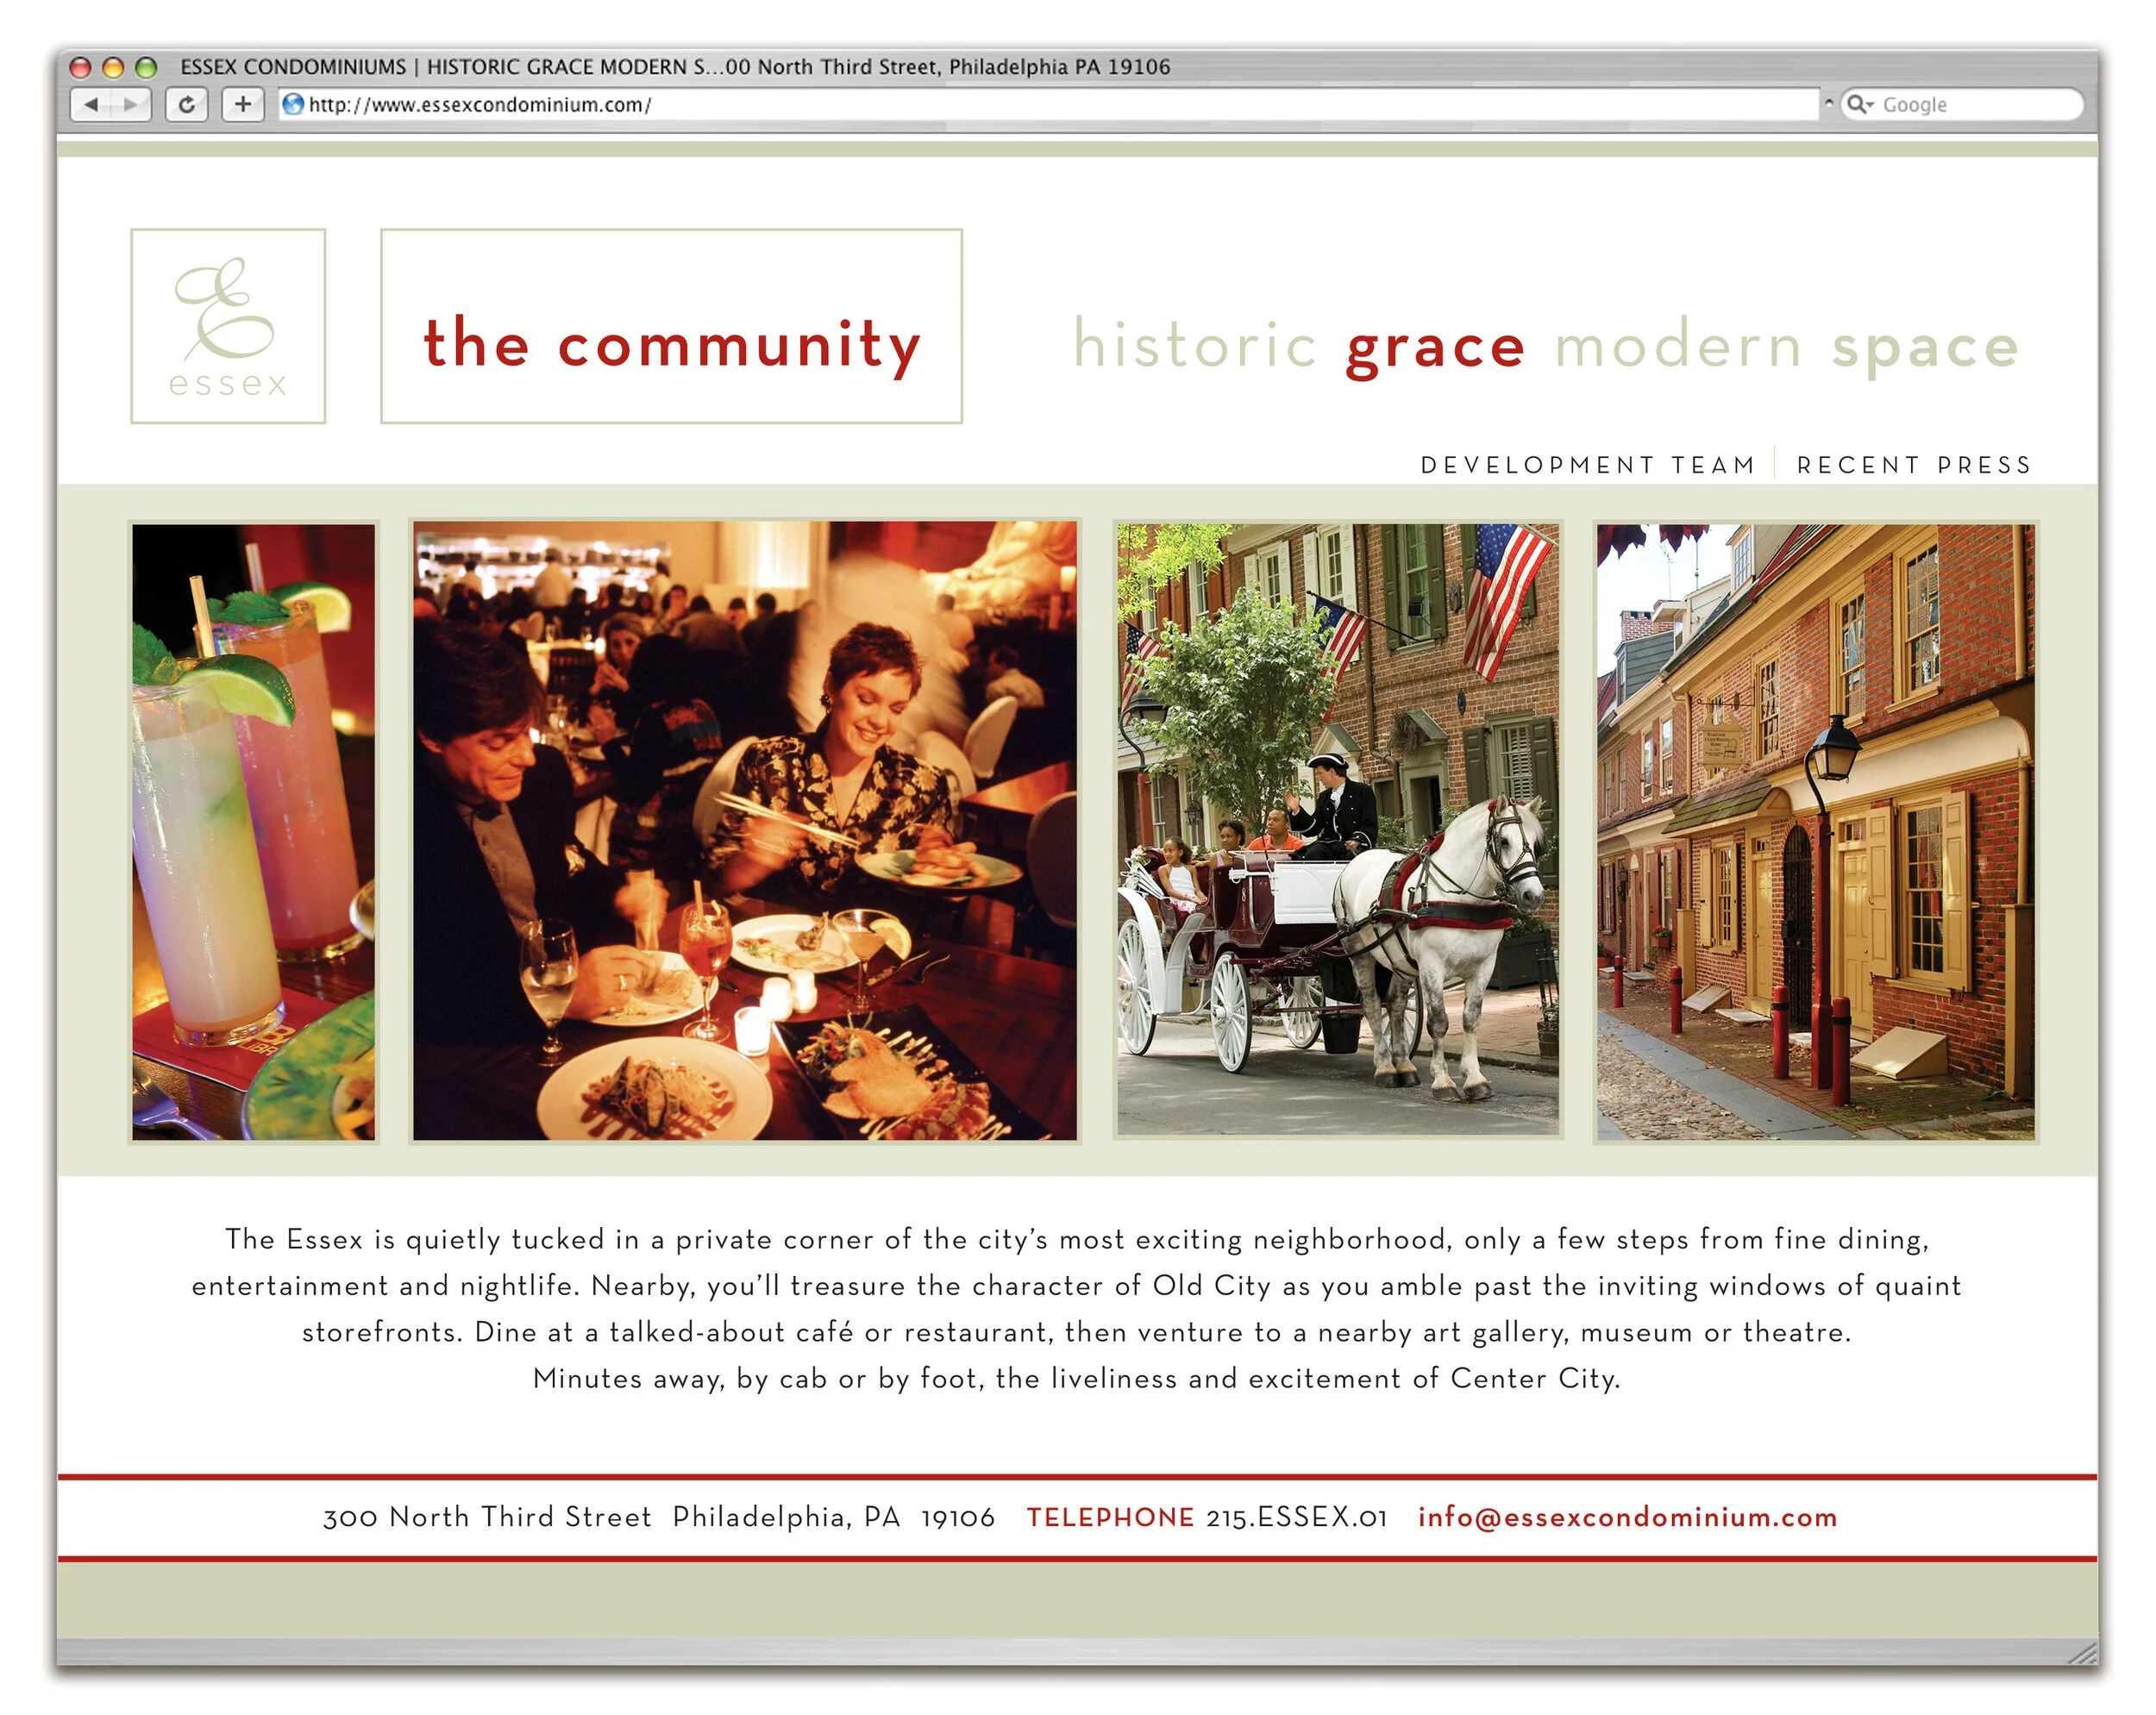Screen dimensions: 2156x1715
Task: Click the Essex logo box
Action: click(228, 326)
